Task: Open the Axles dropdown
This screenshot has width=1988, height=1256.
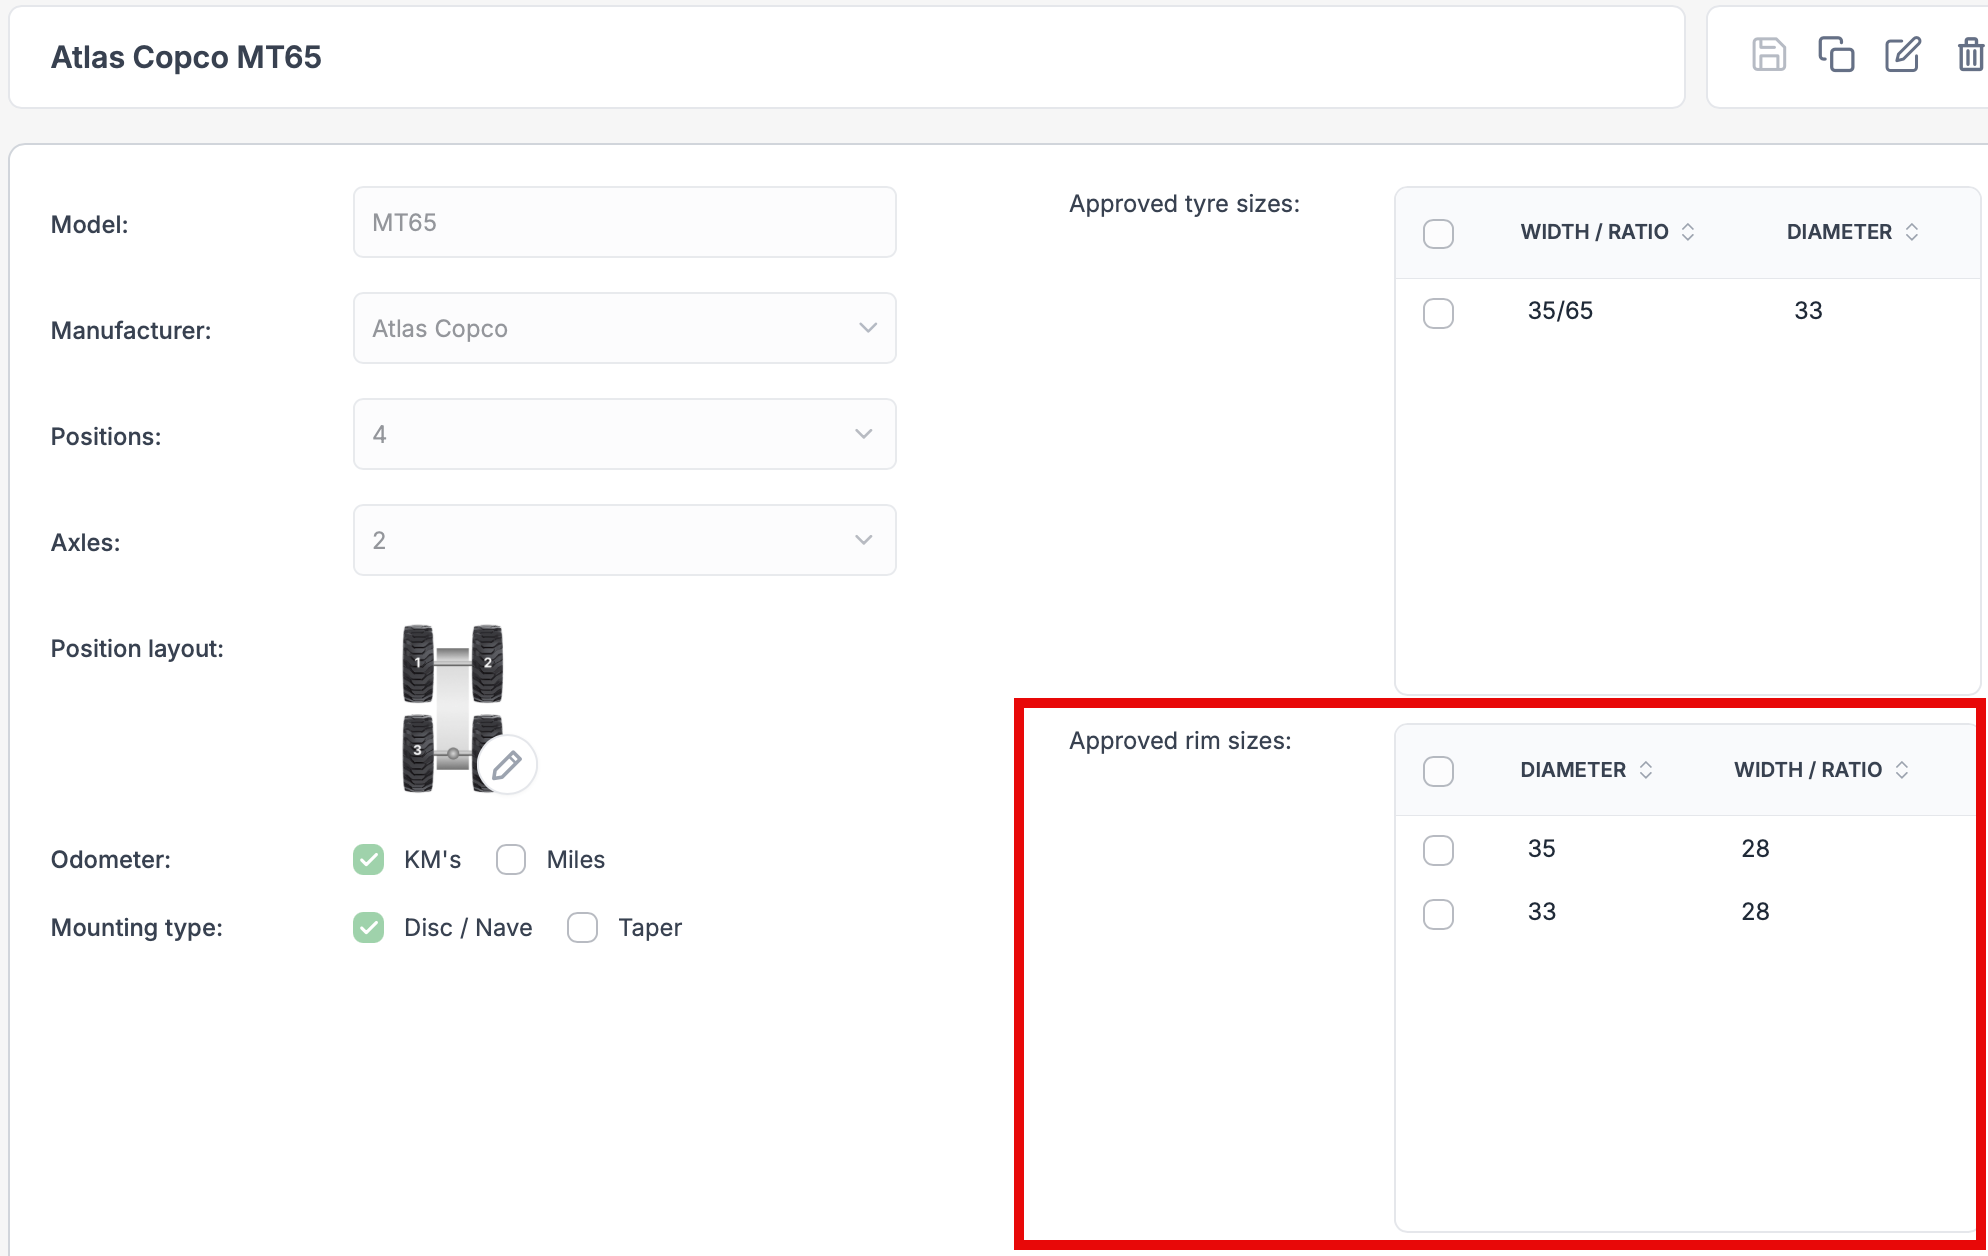Action: click(x=624, y=540)
